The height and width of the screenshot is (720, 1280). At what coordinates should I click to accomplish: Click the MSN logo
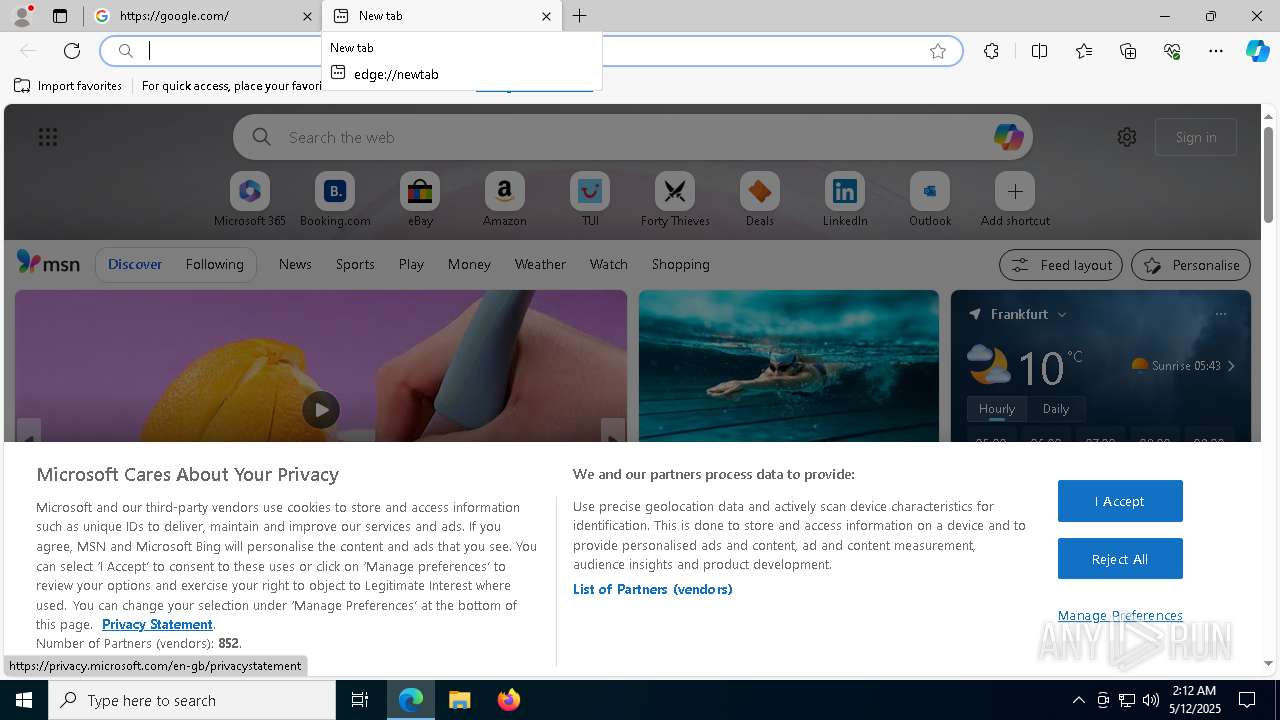click(48, 263)
